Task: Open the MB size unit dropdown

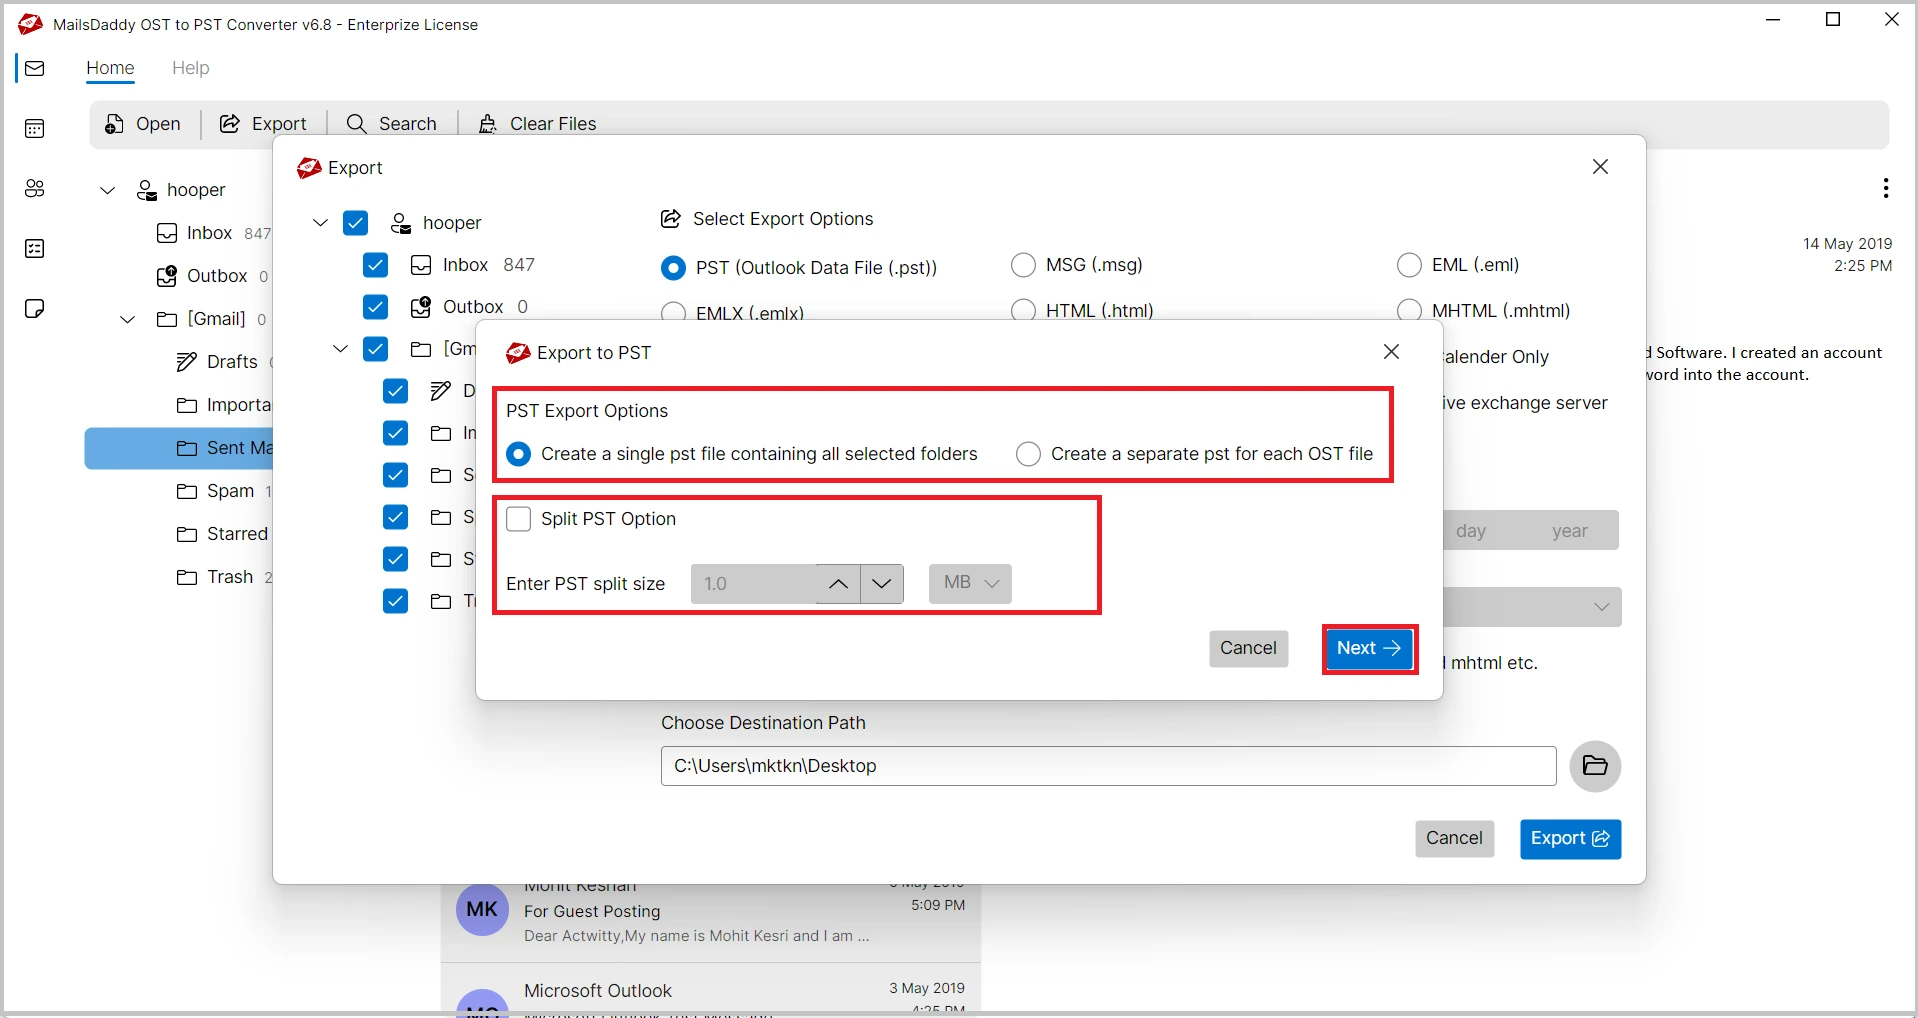Action: (x=970, y=584)
